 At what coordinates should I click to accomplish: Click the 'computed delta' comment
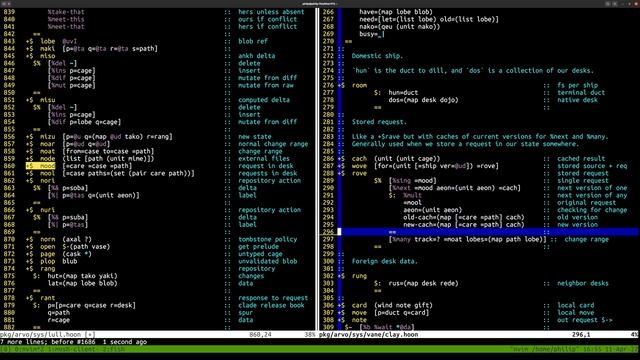[264, 100]
